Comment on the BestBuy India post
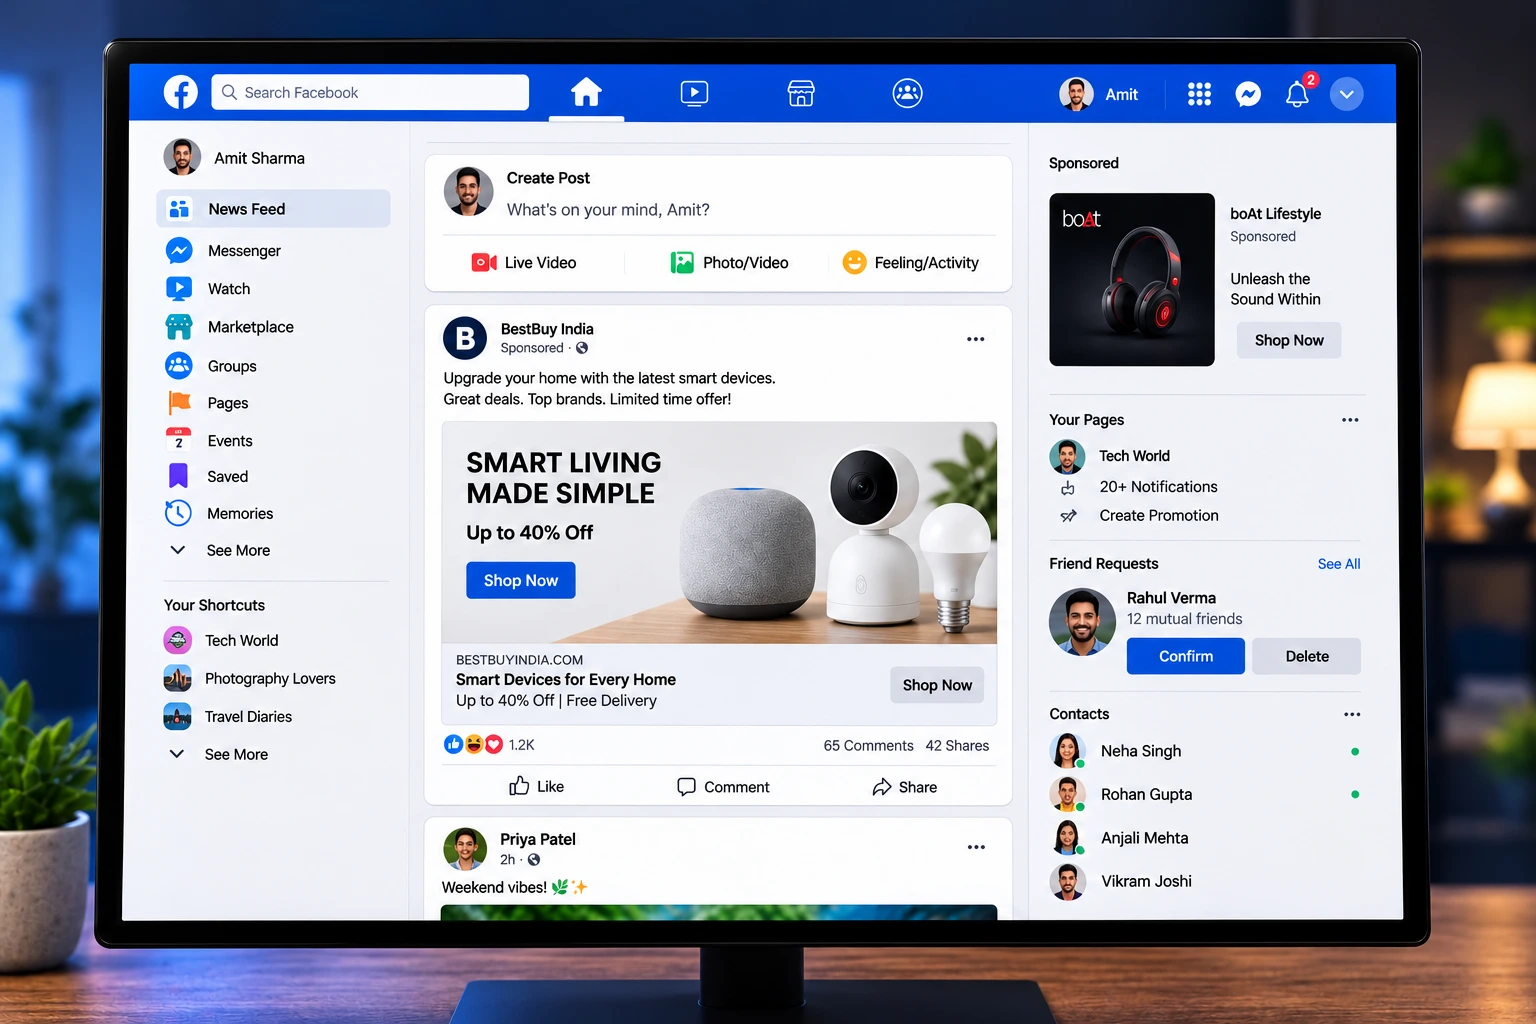 tap(723, 787)
